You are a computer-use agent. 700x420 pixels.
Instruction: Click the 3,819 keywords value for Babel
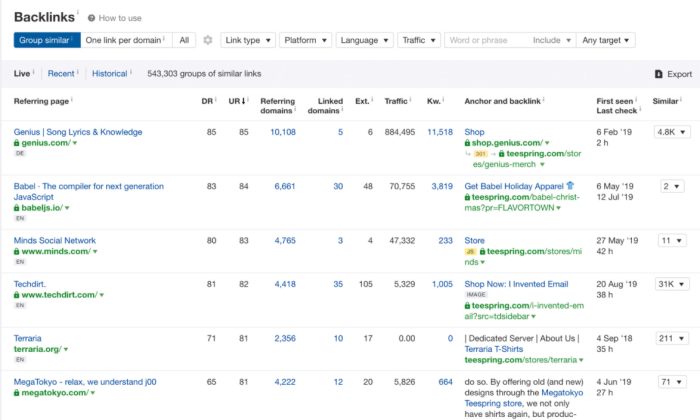(442, 187)
